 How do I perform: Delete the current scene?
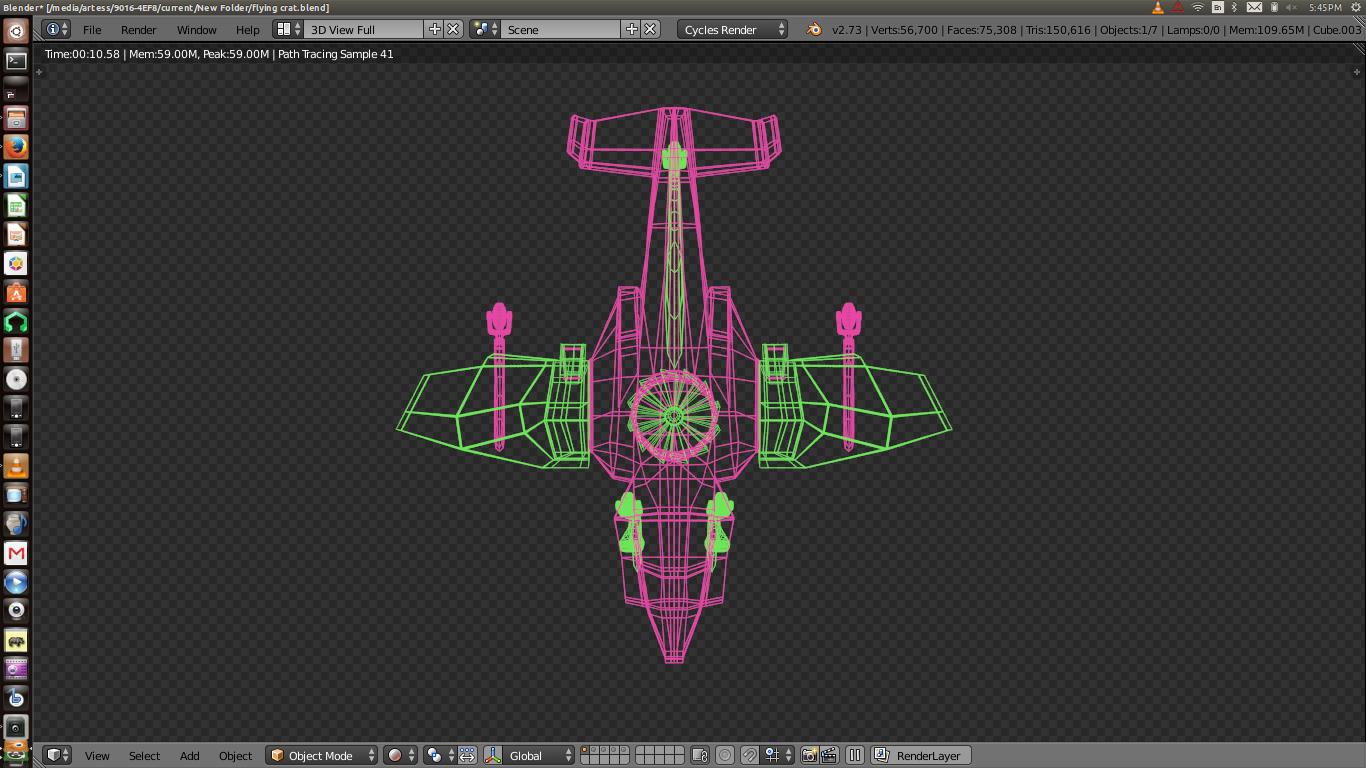[650, 30]
